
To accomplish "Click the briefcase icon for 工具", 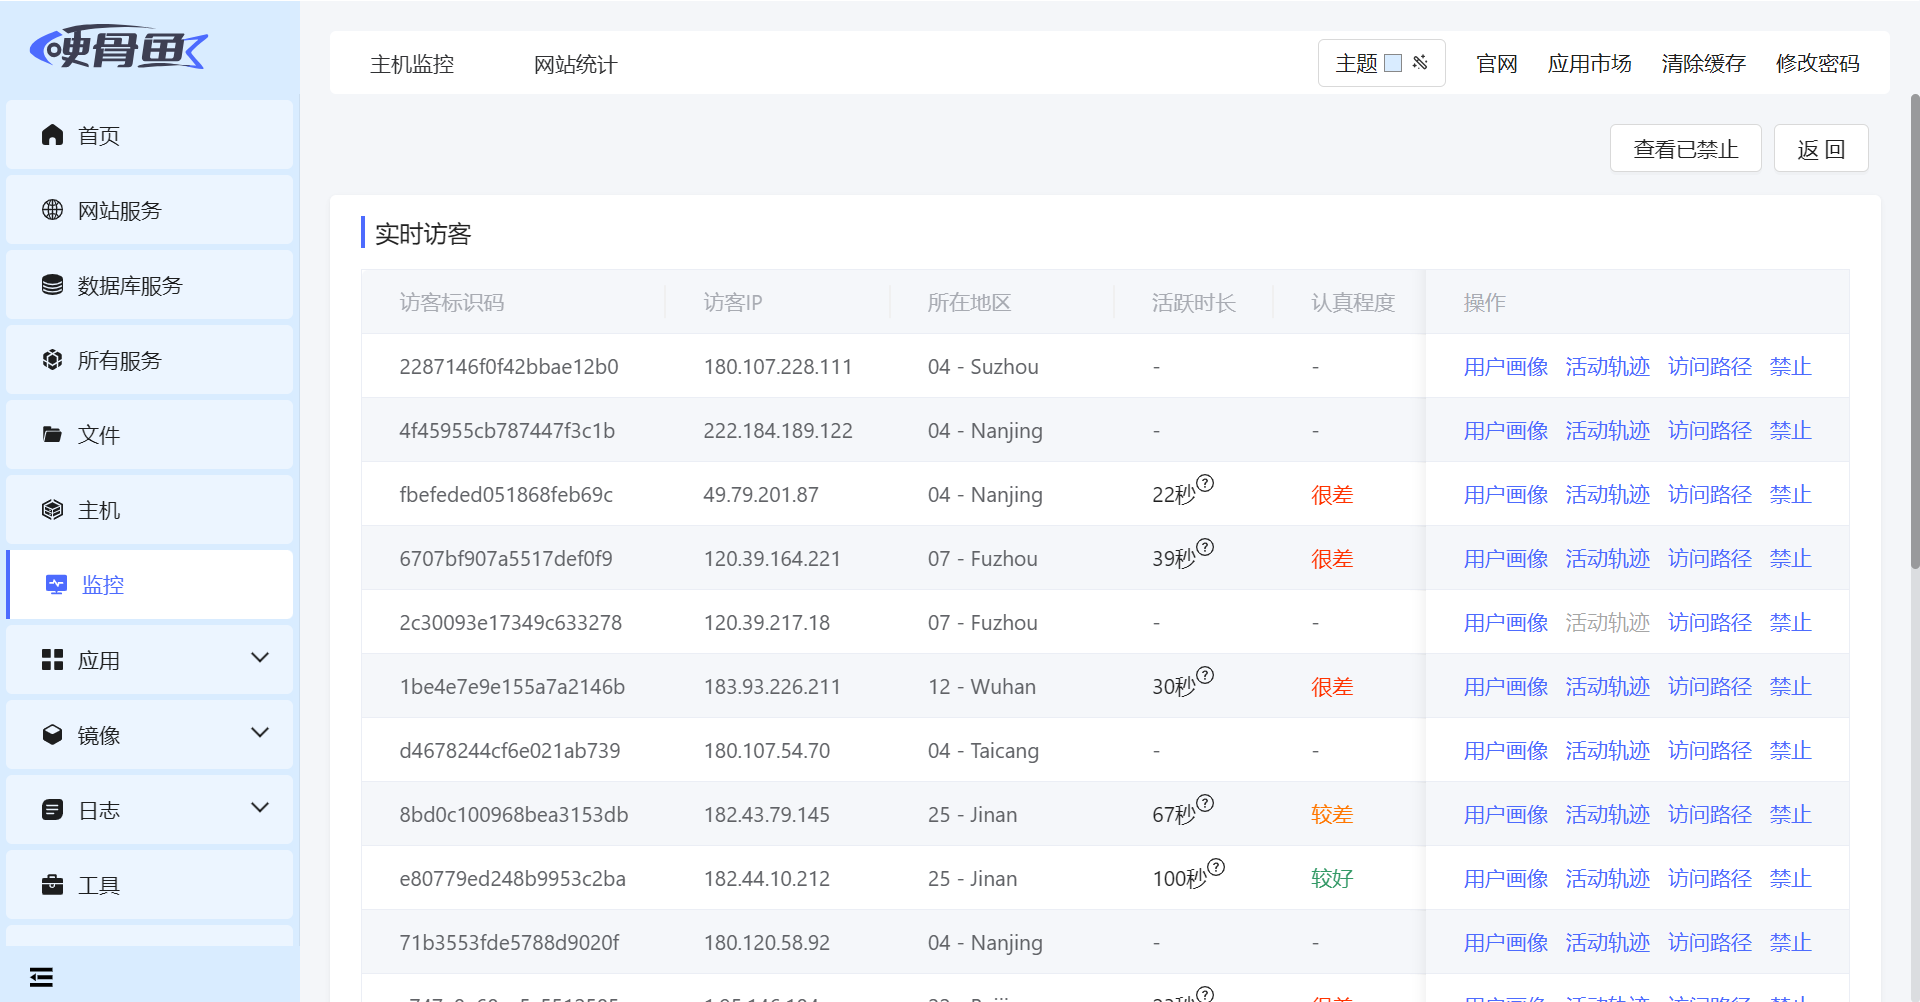I will [x=52, y=885].
